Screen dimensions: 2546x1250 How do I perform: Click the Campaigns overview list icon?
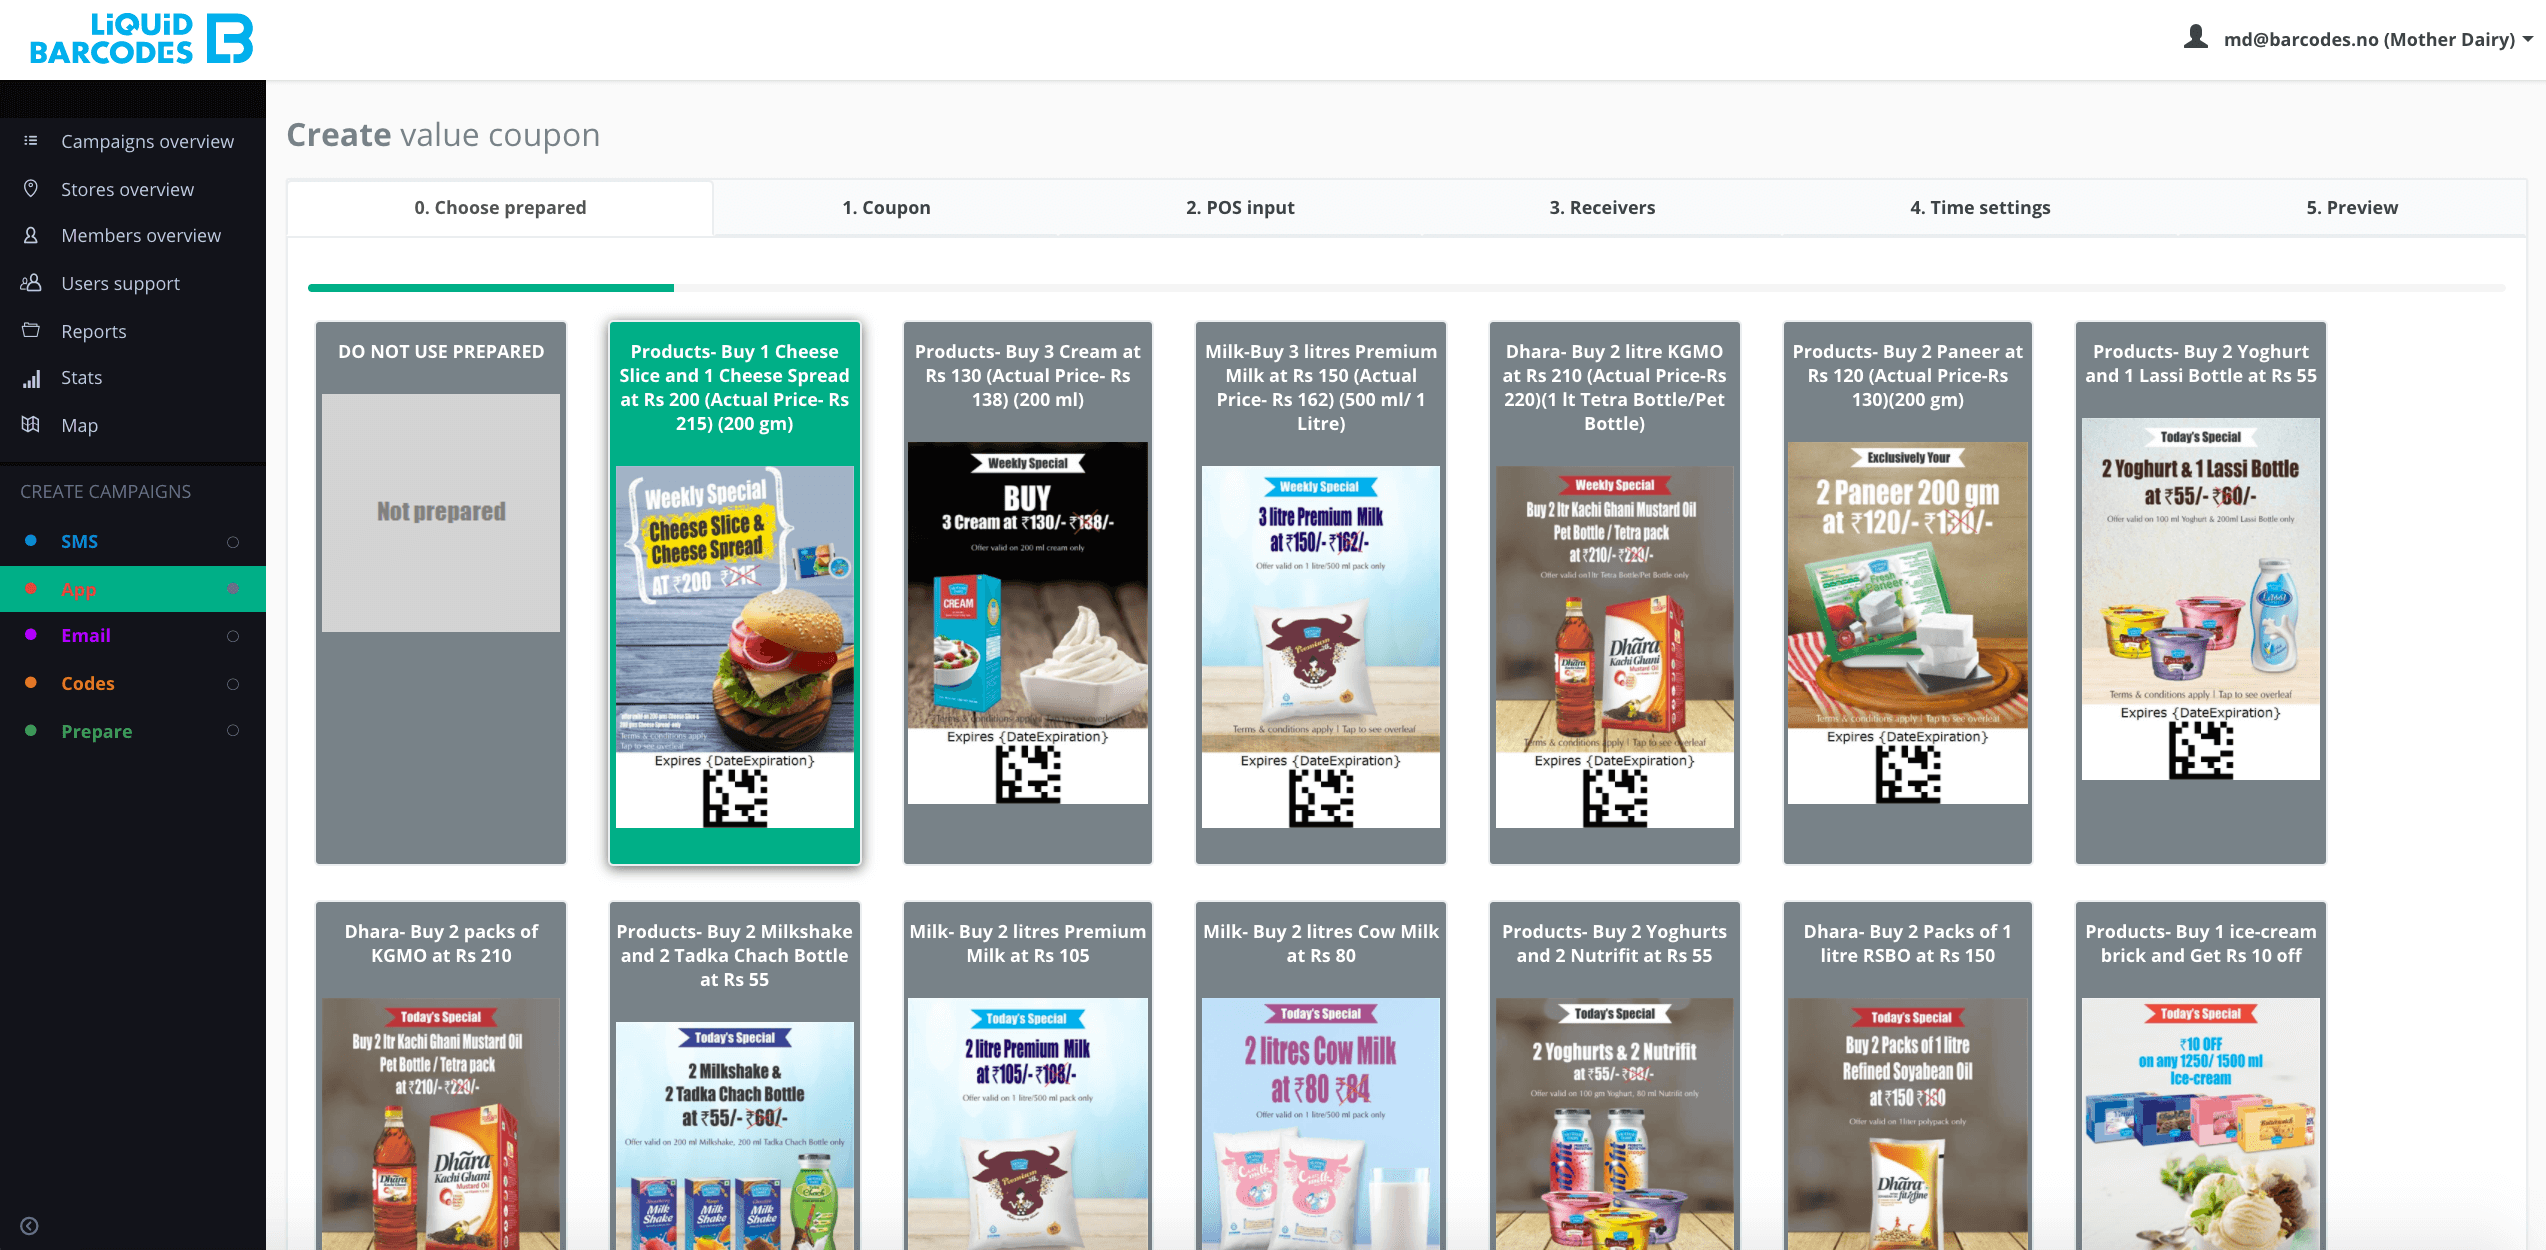[x=31, y=141]
